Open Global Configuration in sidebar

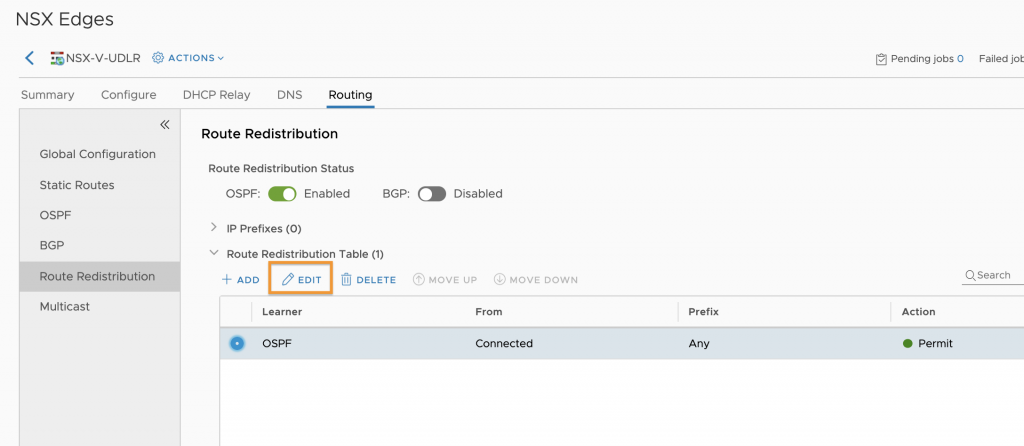tap(97, 154)
